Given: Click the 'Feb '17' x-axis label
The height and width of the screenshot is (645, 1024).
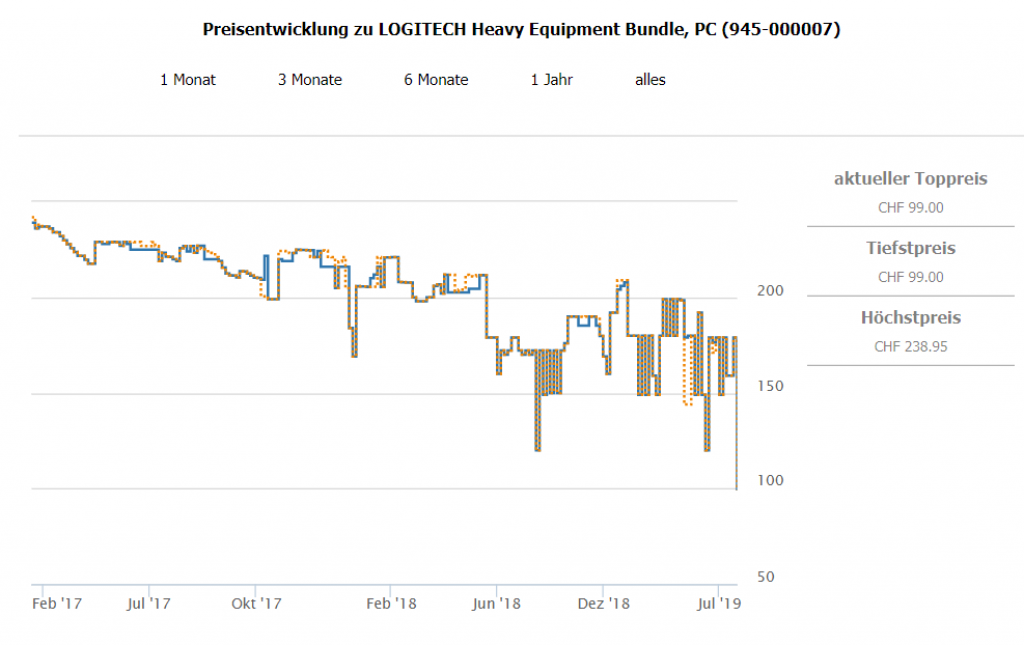Looking at the screenshot, I should (57, 604).
